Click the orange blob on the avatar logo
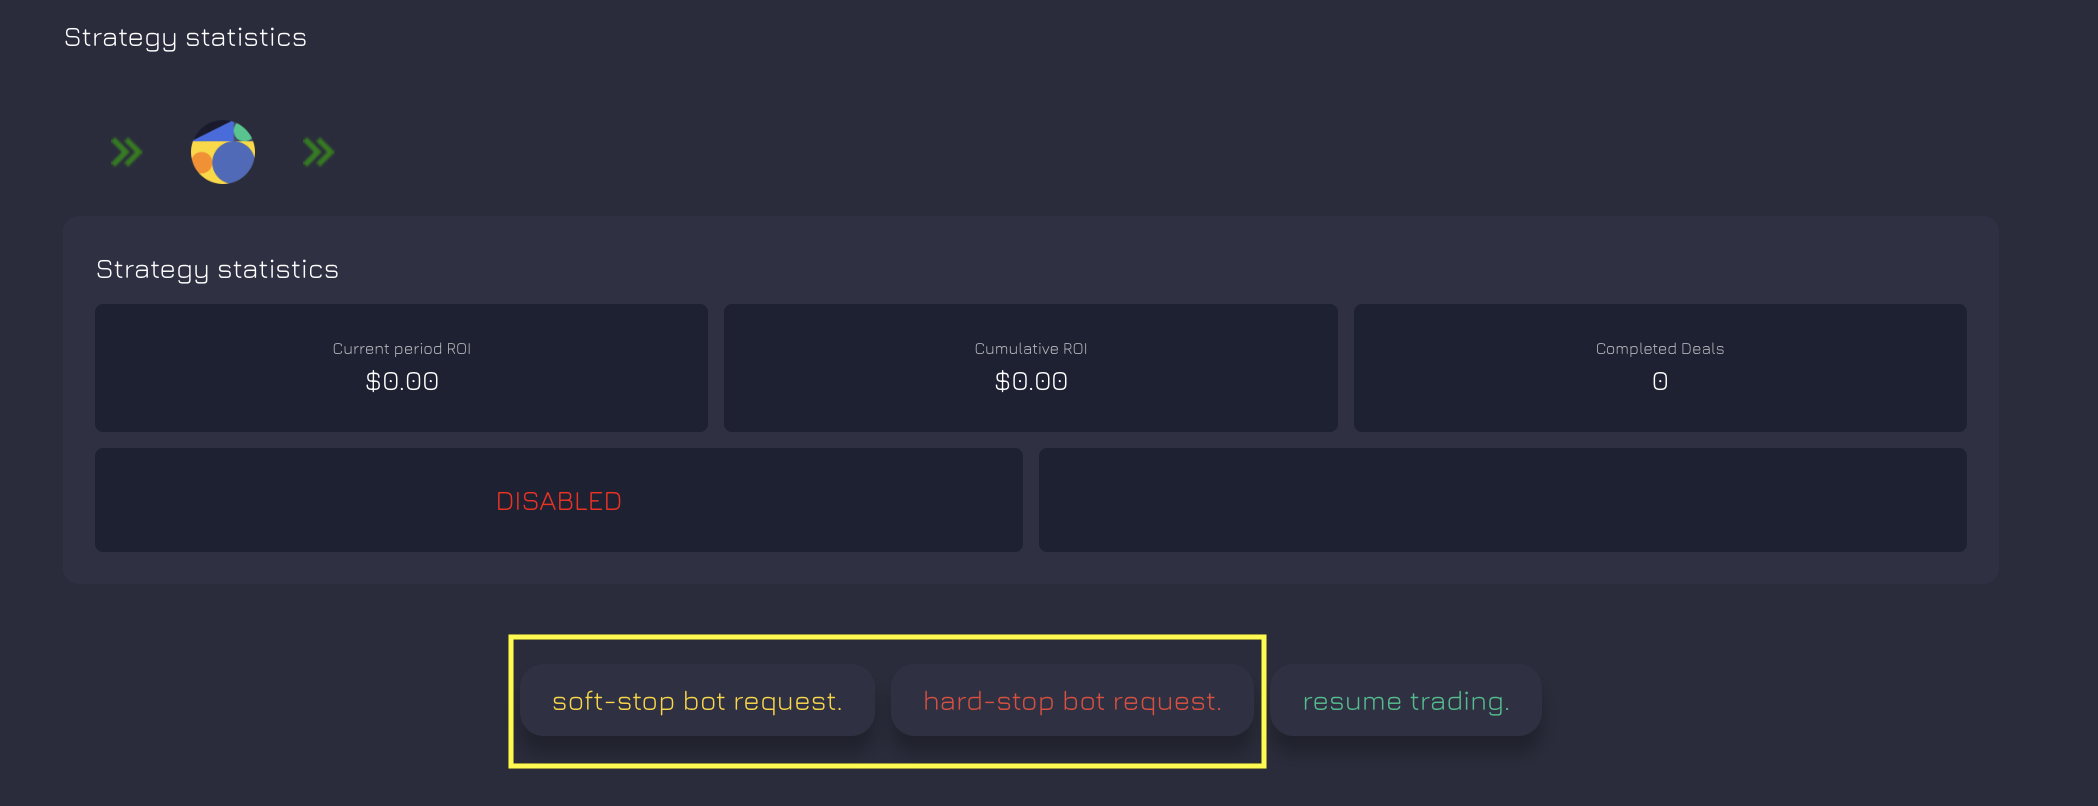 (201, 163)
